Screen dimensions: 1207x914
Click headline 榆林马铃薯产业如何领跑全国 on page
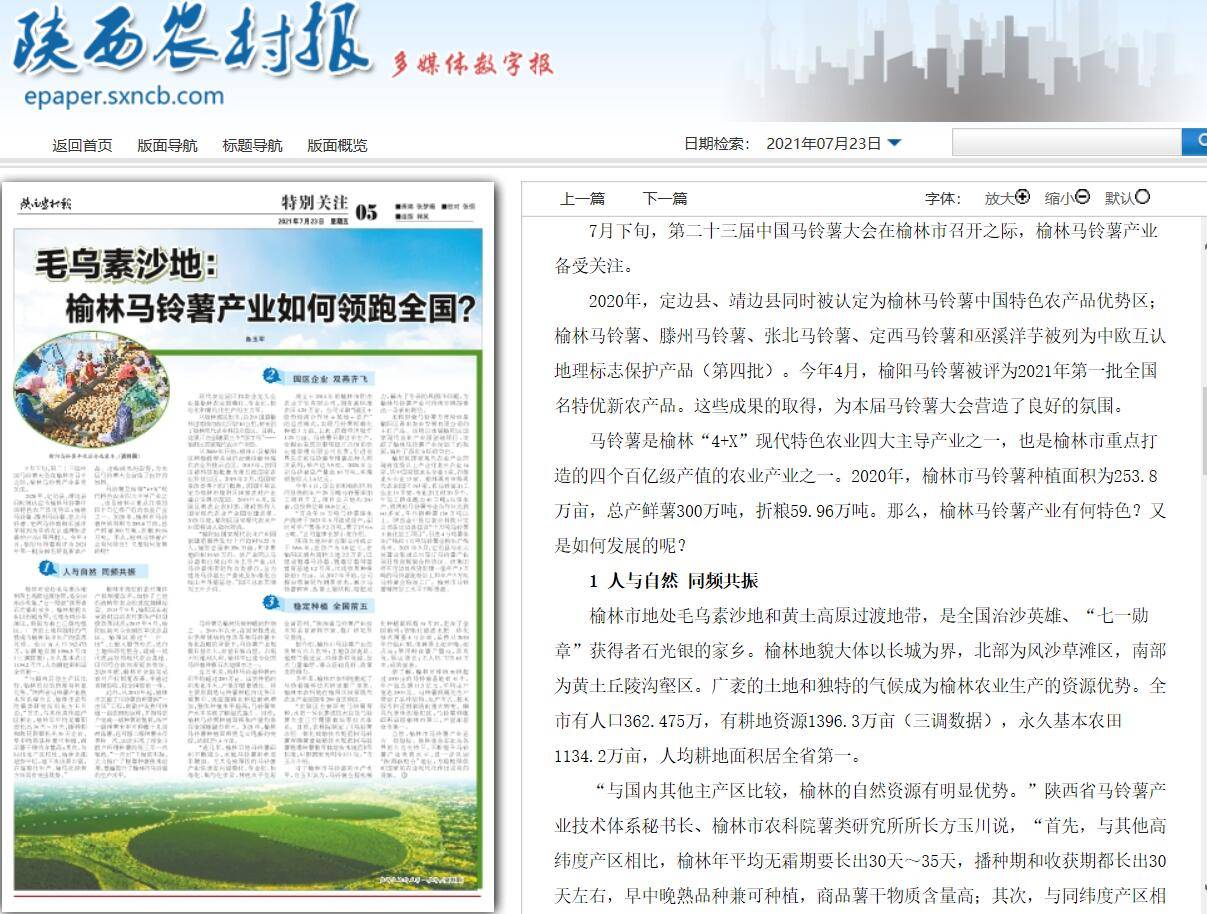click(x=271, y=307)
